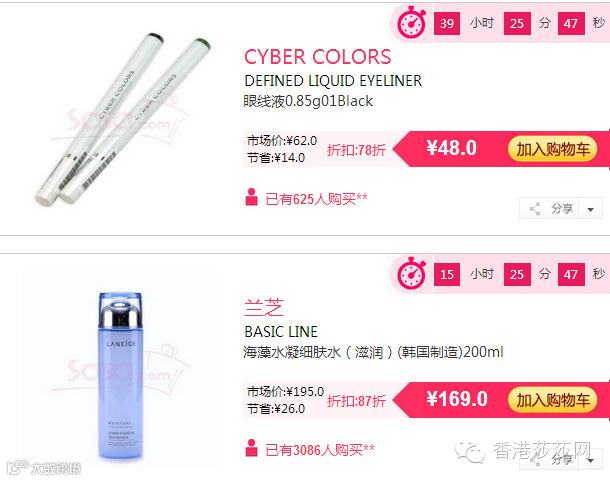Open share dropdown arrow for eyeliner product

point(591,209)
